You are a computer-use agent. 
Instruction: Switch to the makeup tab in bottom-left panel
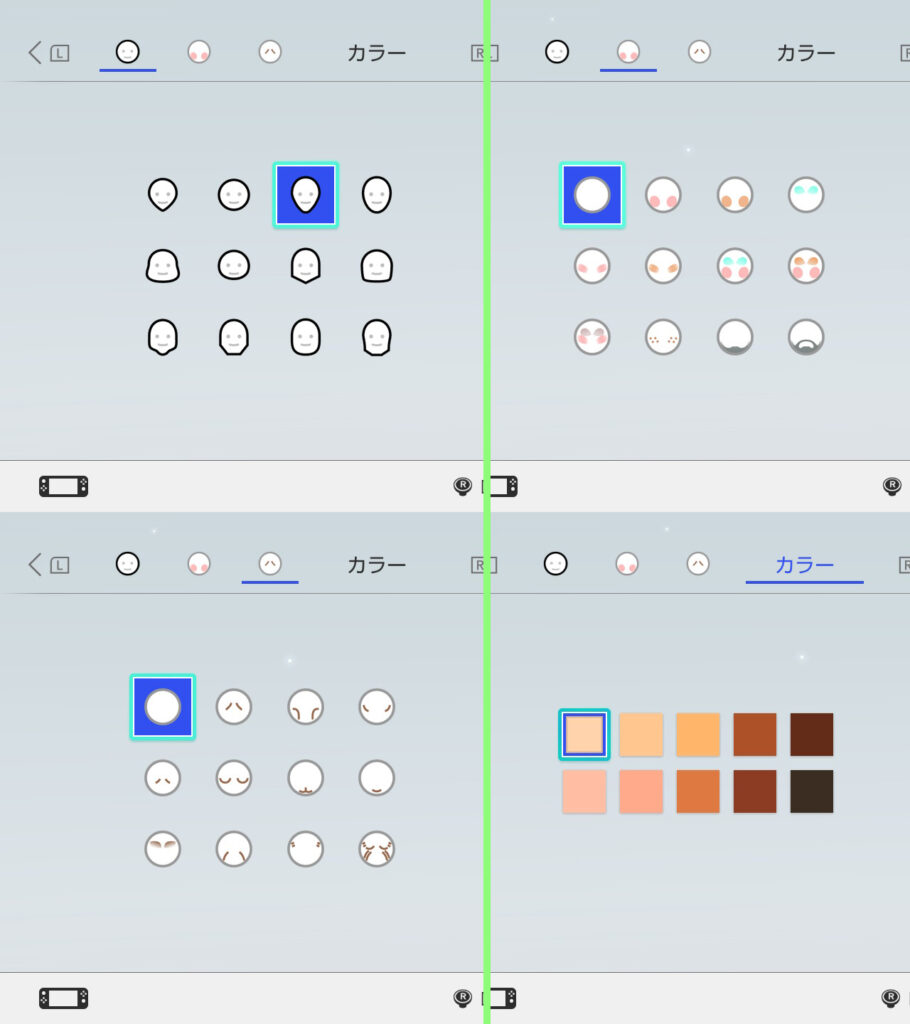pos(199,564)
